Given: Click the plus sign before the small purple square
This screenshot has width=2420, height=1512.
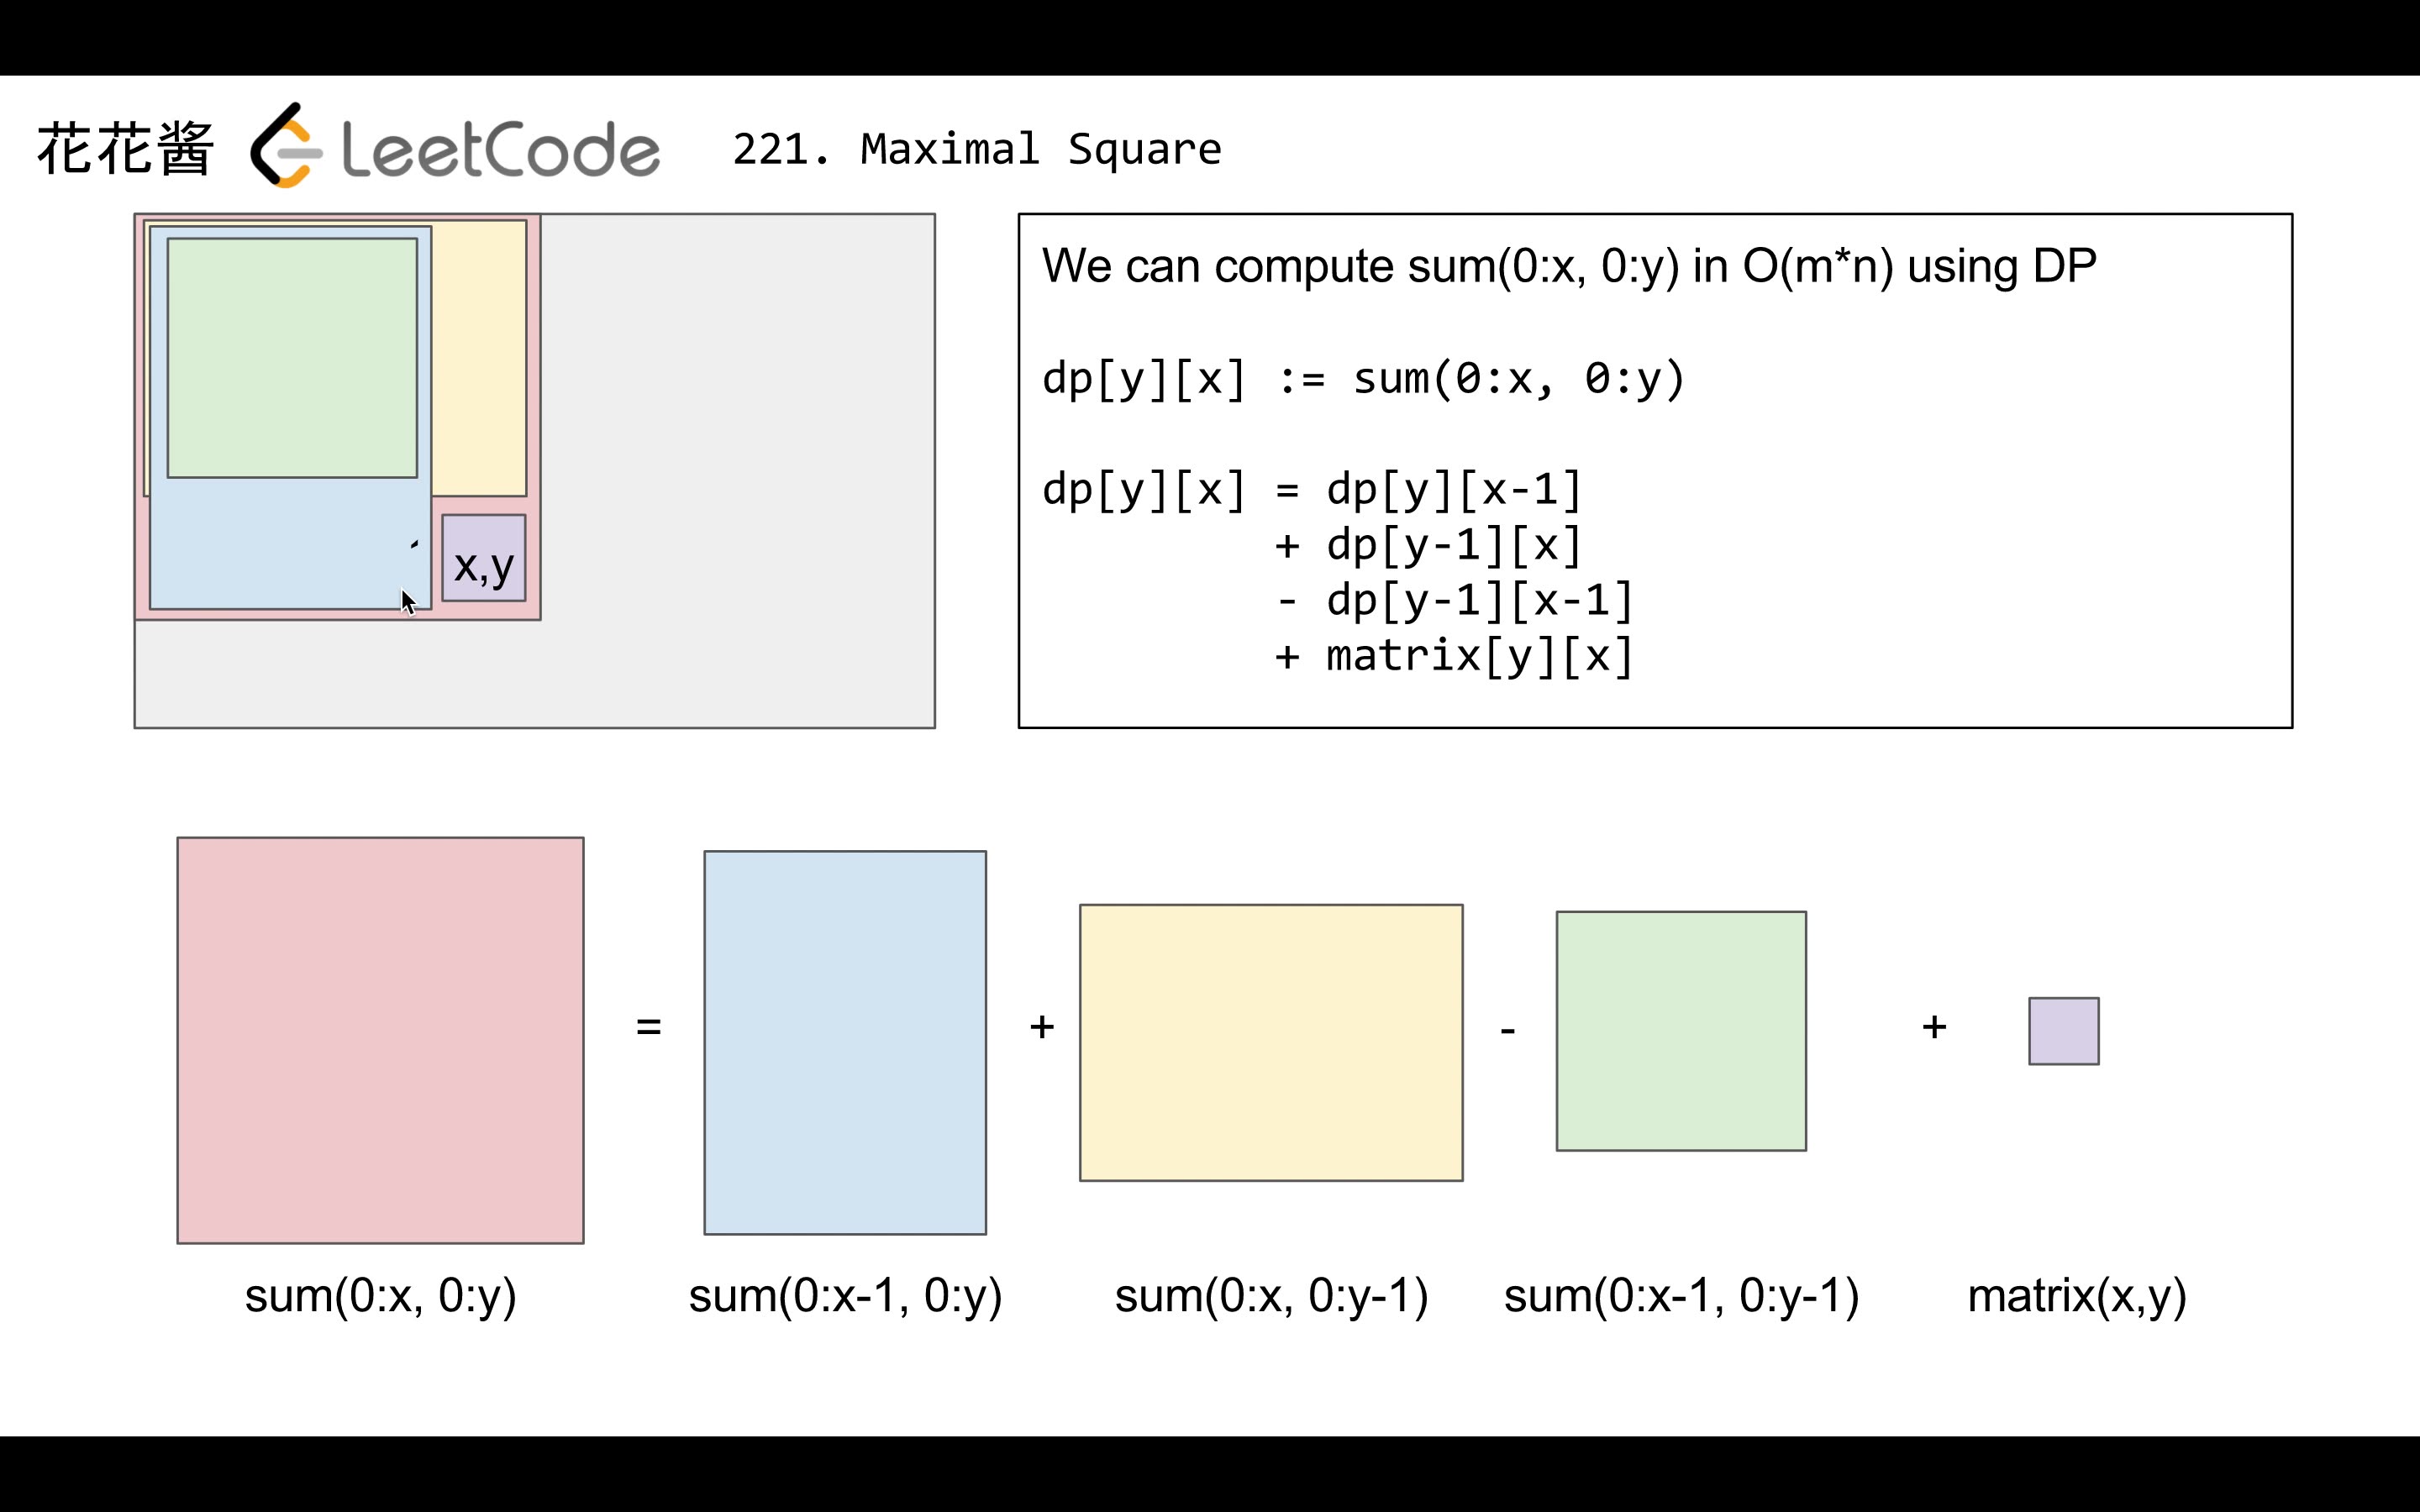Looking at the screenshot, I should coord(1934,1027).
